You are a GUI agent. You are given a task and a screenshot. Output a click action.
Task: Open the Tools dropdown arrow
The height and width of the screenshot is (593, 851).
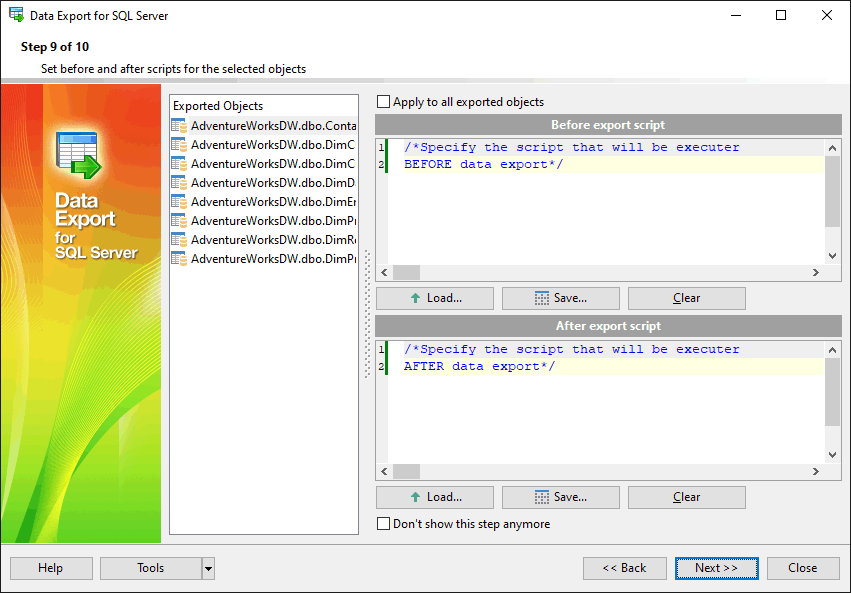(208, 568)
